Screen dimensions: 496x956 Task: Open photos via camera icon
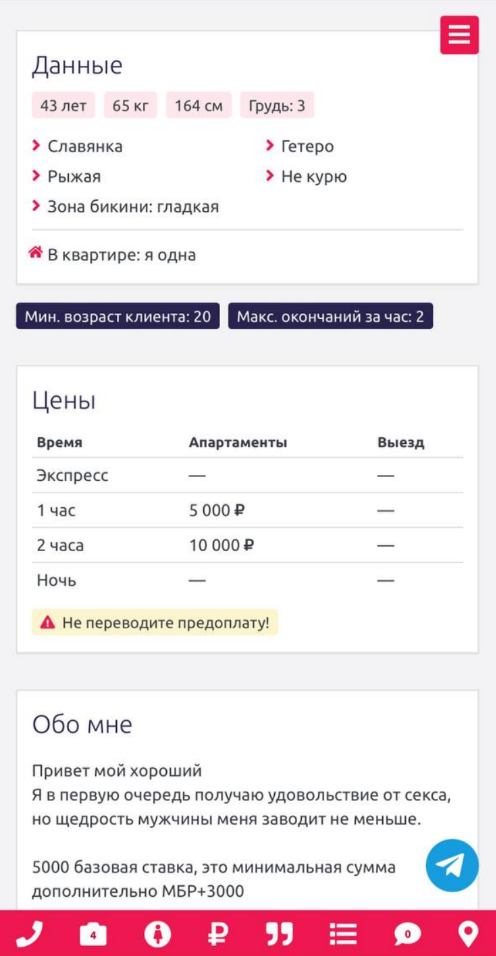point(93,933)
